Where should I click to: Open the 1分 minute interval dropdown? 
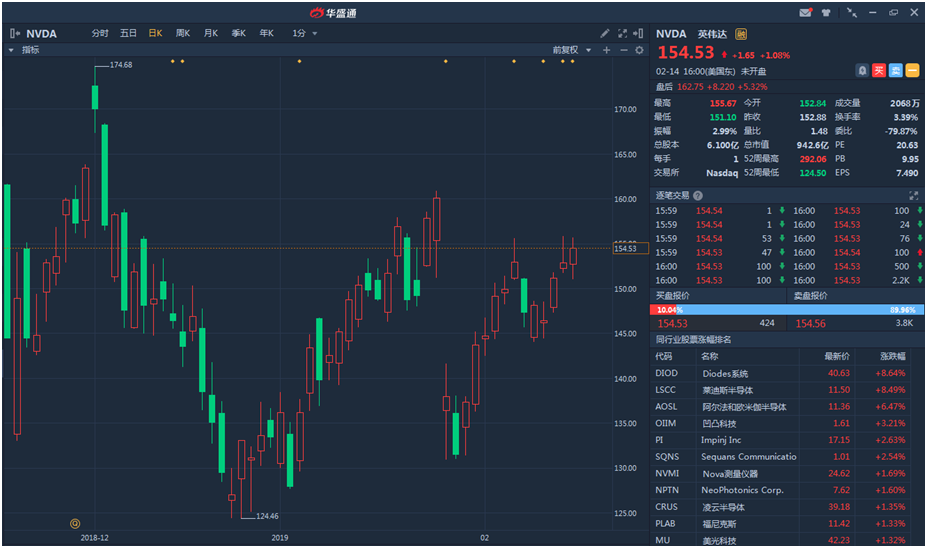pyautogui.click(x=305, y=33)
